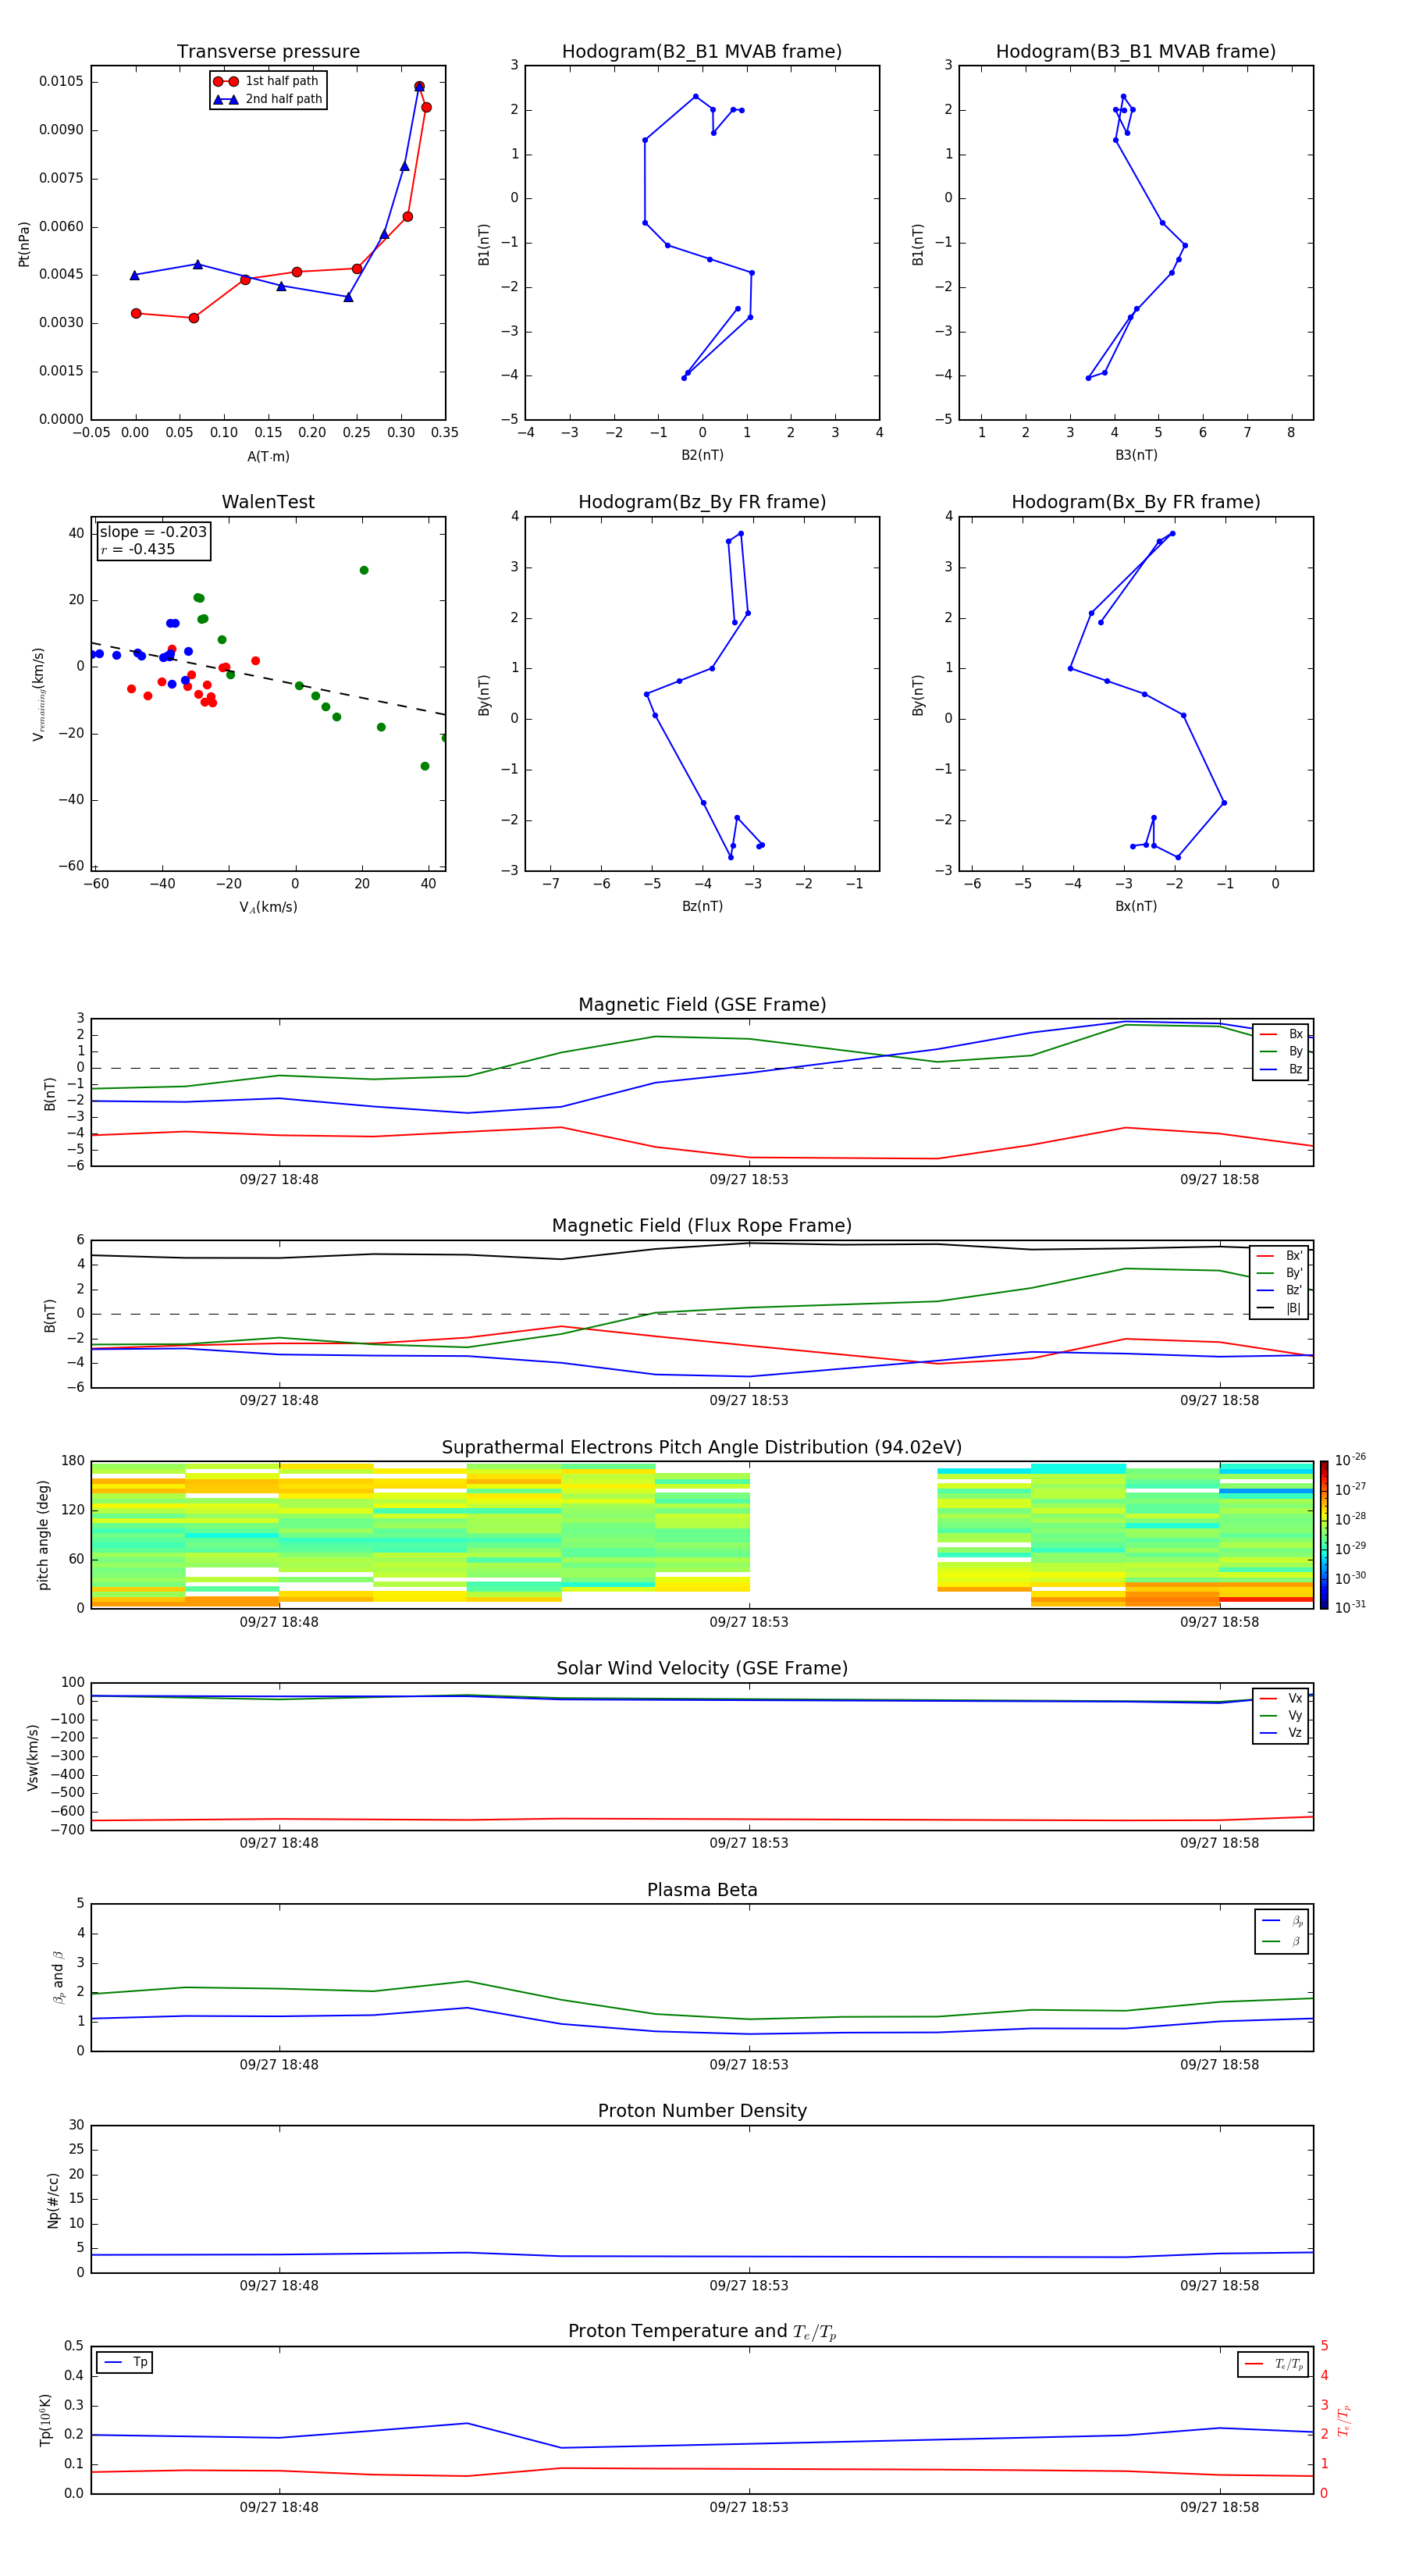Click the pitch angle color scale bar

pyautogui.click(x=1324, y=1535)
